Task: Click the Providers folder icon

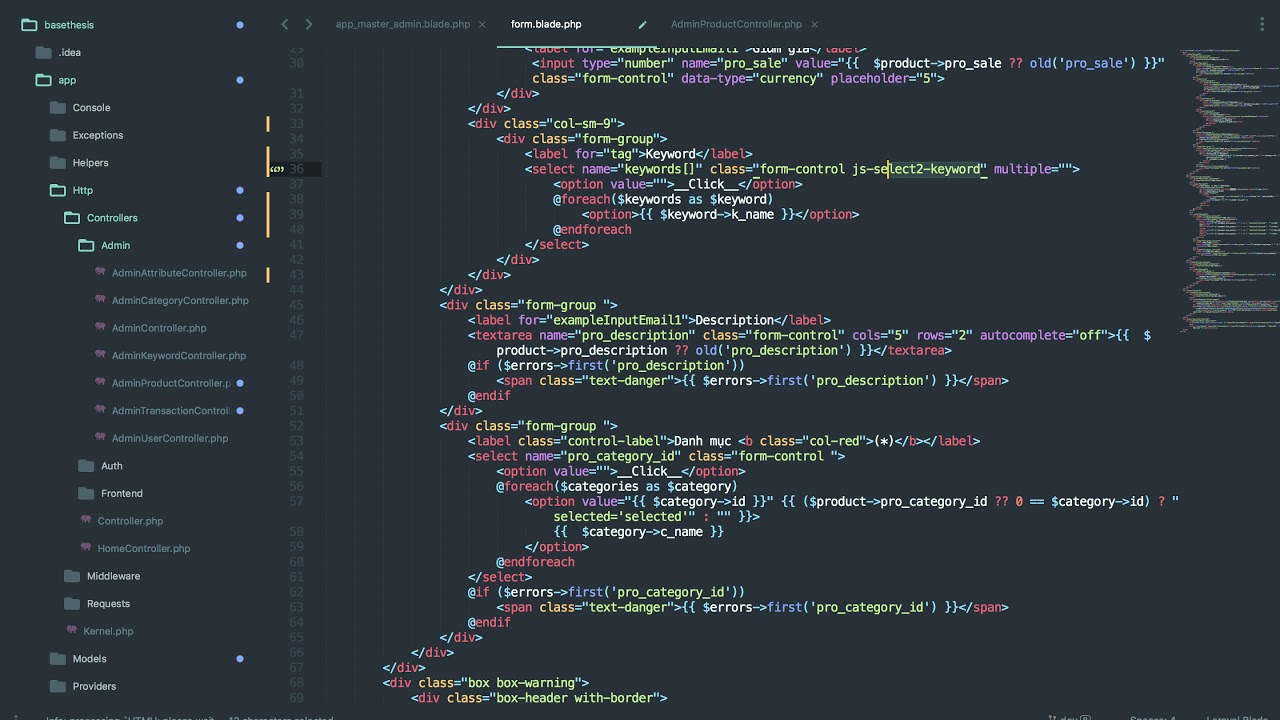Action: click(57, 686)
